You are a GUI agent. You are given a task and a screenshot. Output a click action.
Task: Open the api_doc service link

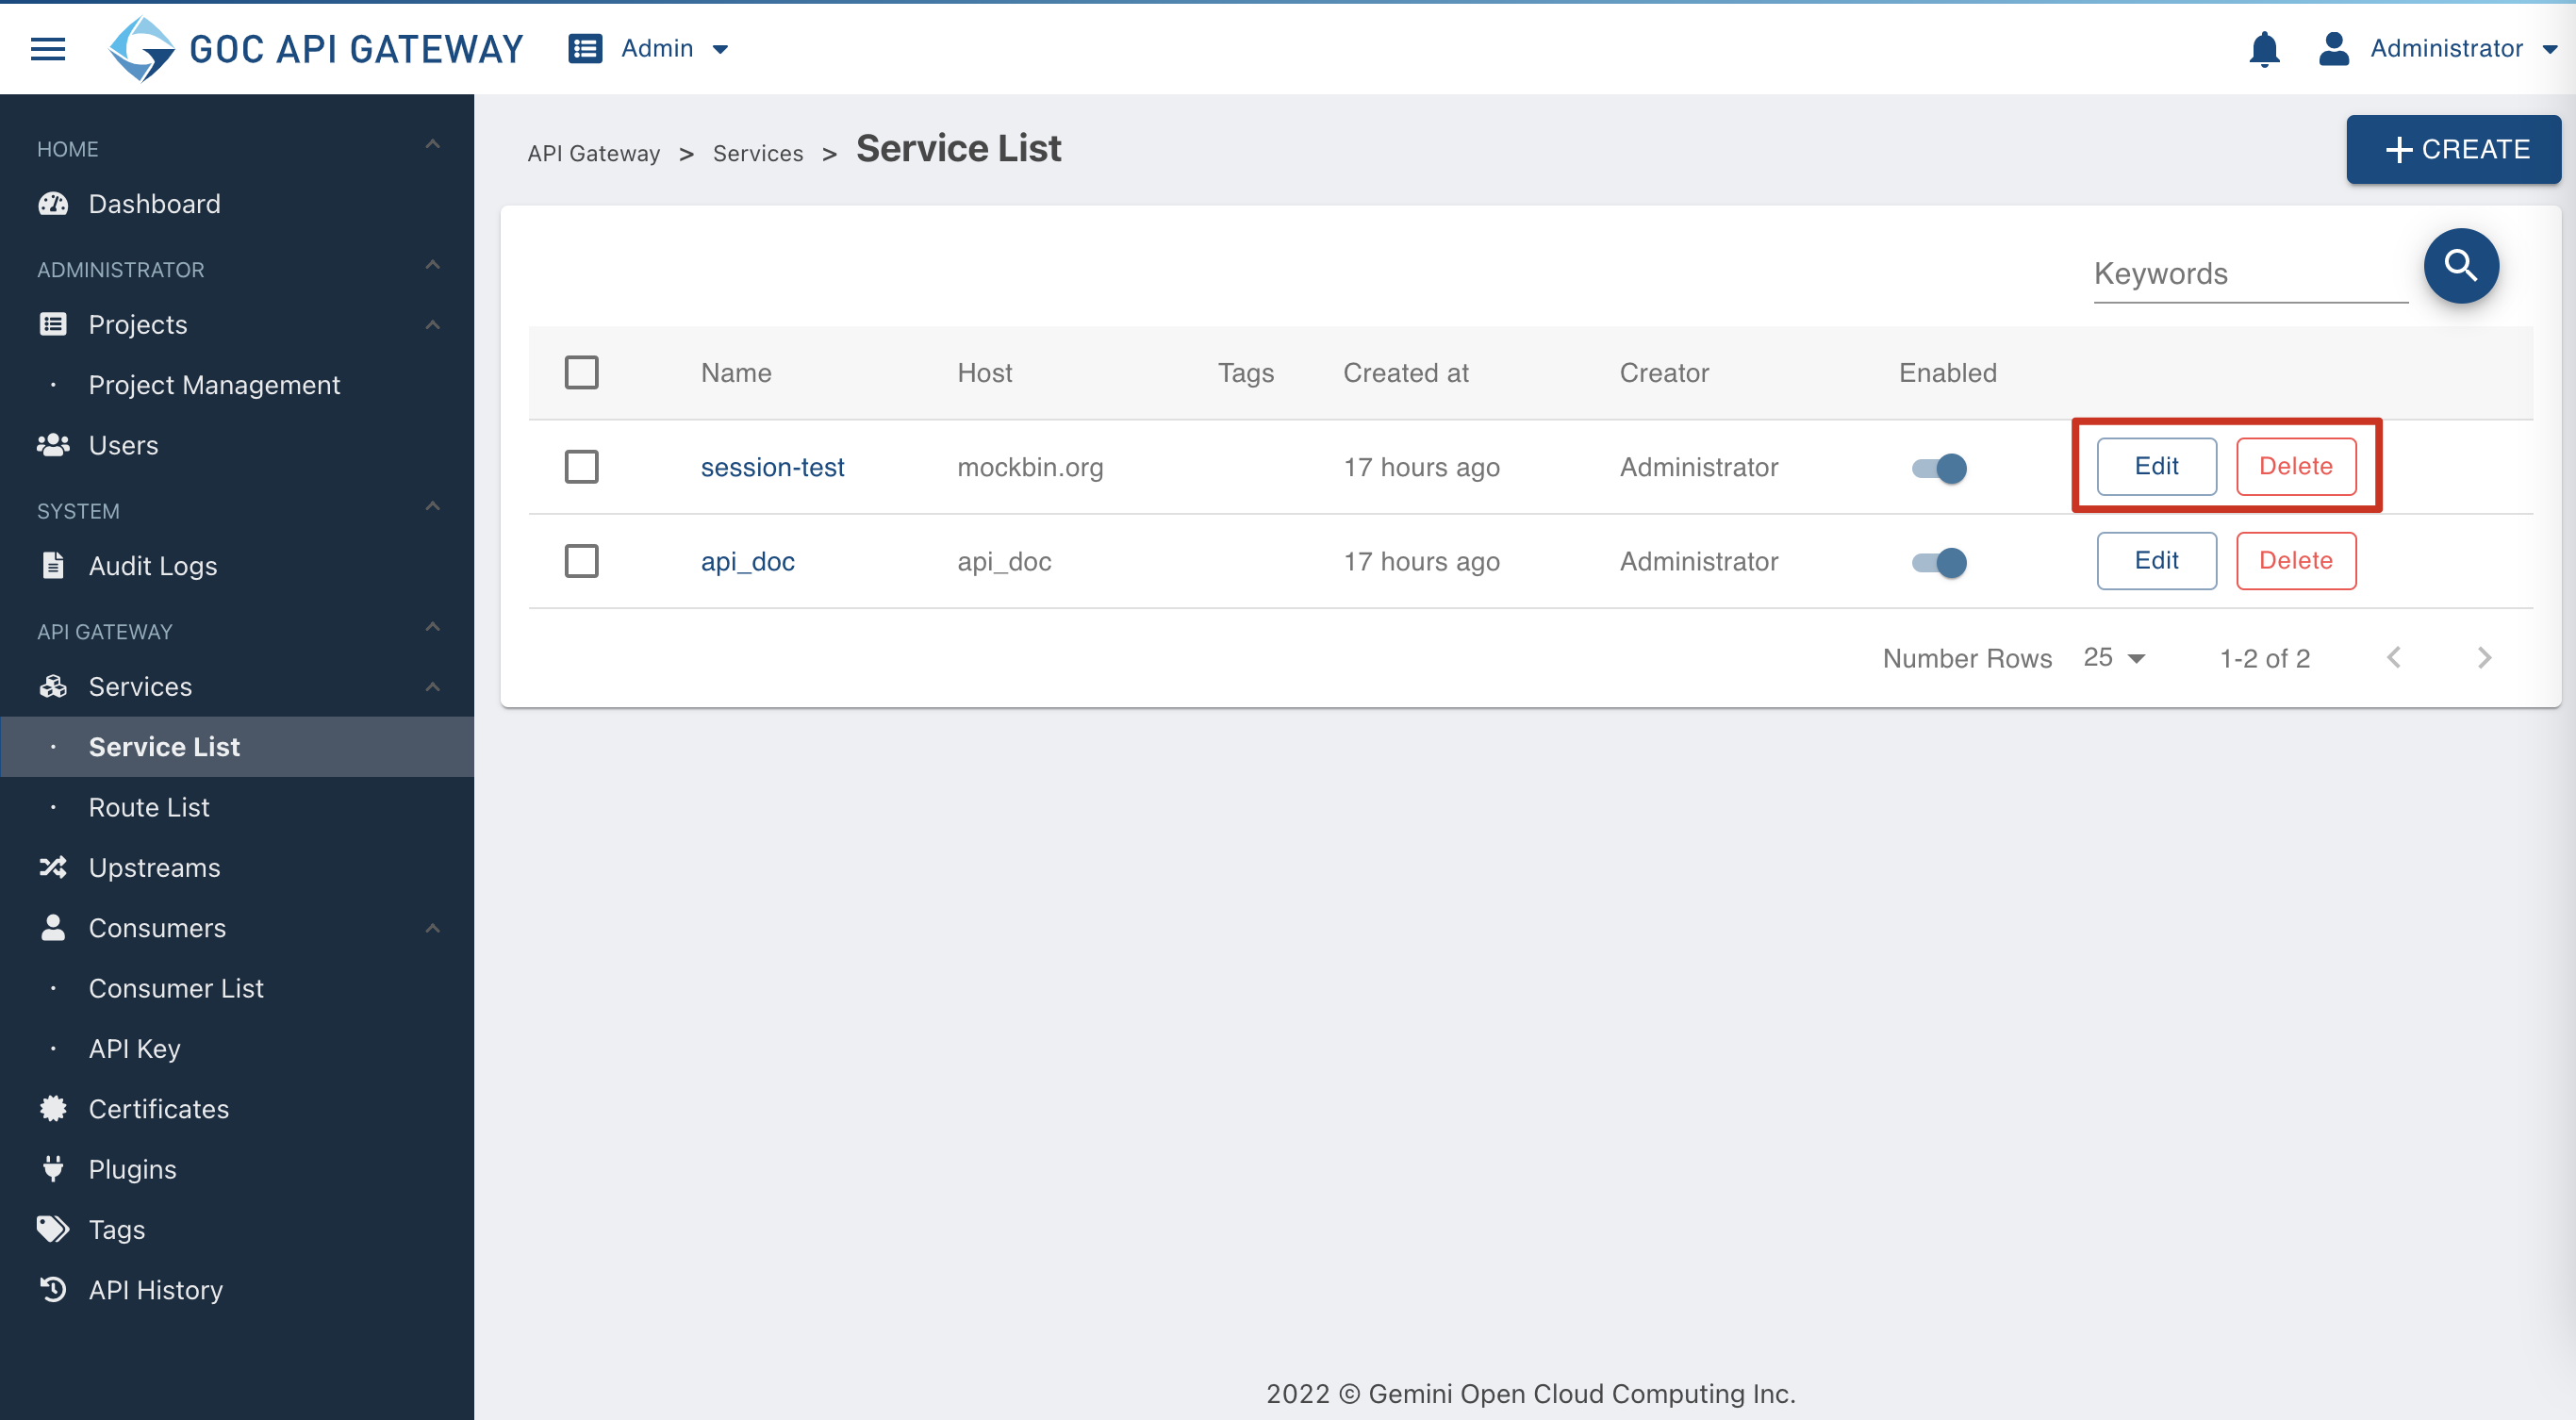747,561
